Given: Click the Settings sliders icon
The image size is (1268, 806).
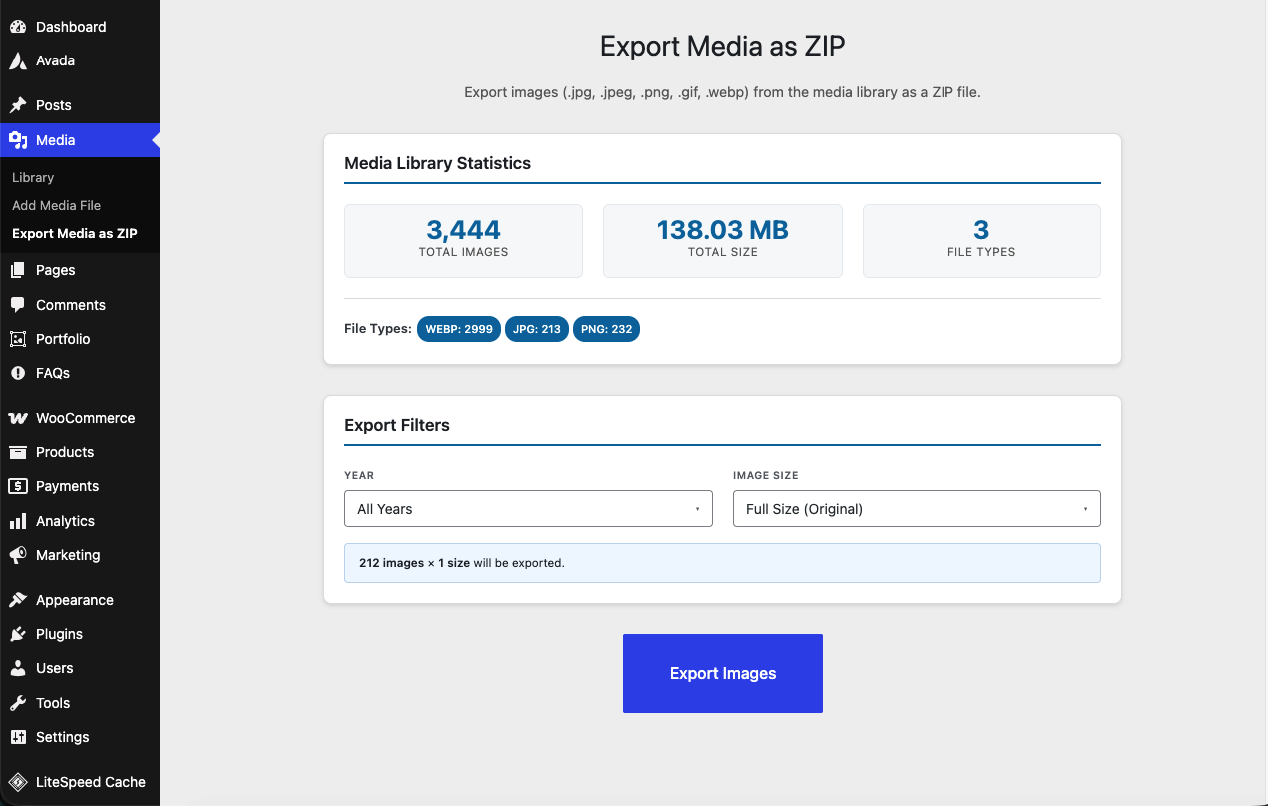Looking at the screenshot, I should [18, 737].
